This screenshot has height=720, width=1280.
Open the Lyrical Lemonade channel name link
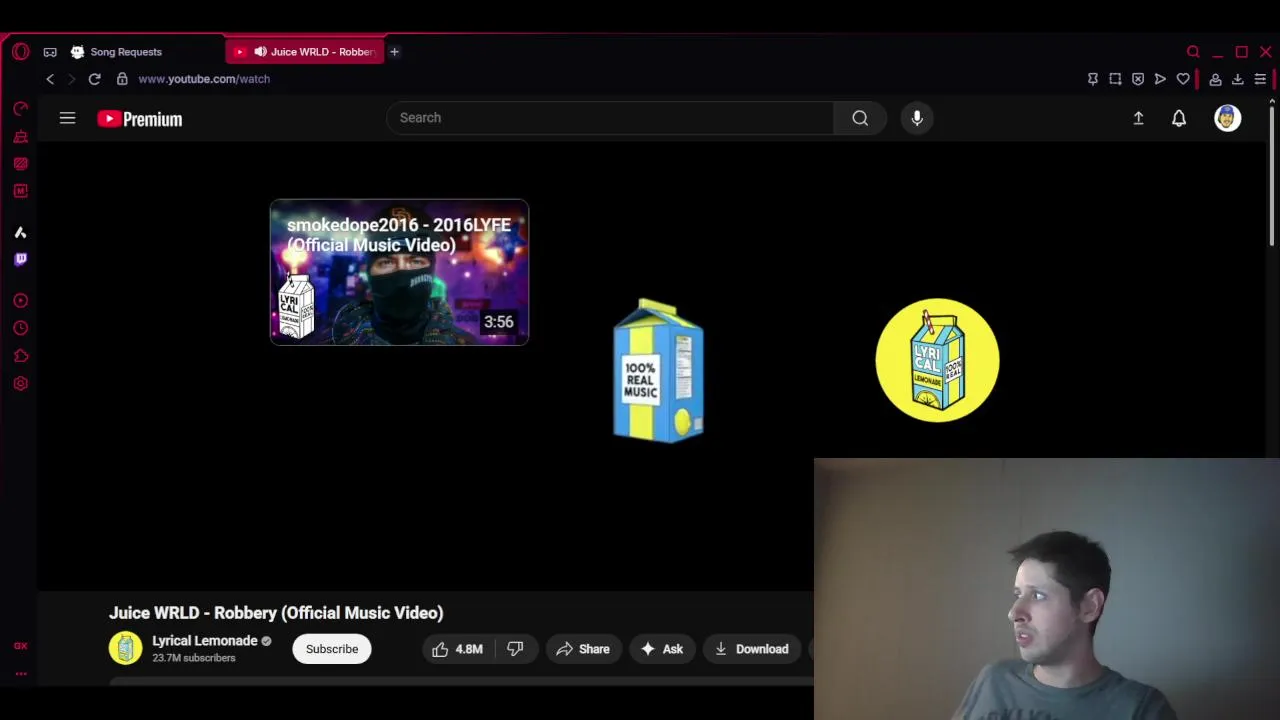tap(205, 641)
